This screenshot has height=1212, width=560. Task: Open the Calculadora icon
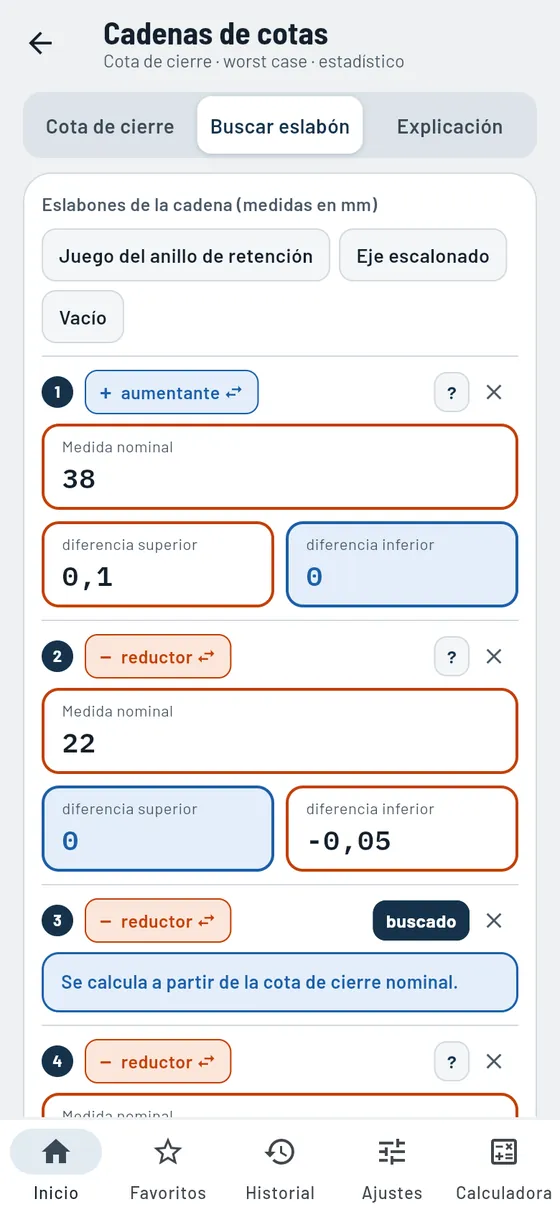pyautogui.click(x=504, y=1152)
